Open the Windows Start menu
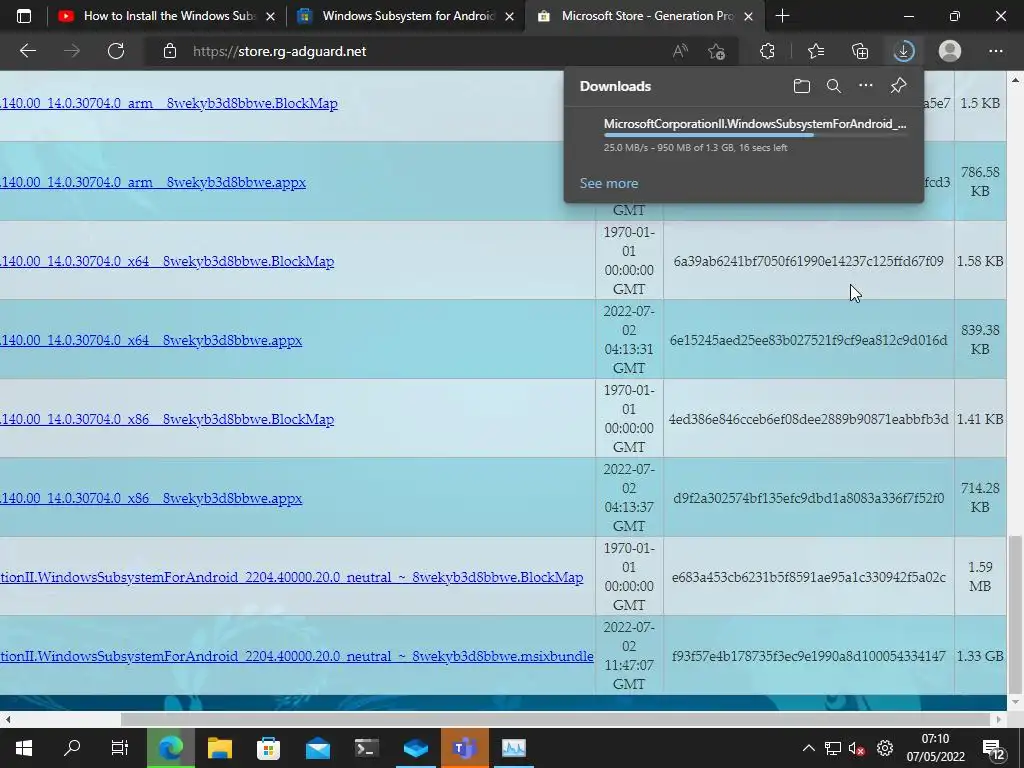Viewport: 1024px width, 768px height. 24,748
